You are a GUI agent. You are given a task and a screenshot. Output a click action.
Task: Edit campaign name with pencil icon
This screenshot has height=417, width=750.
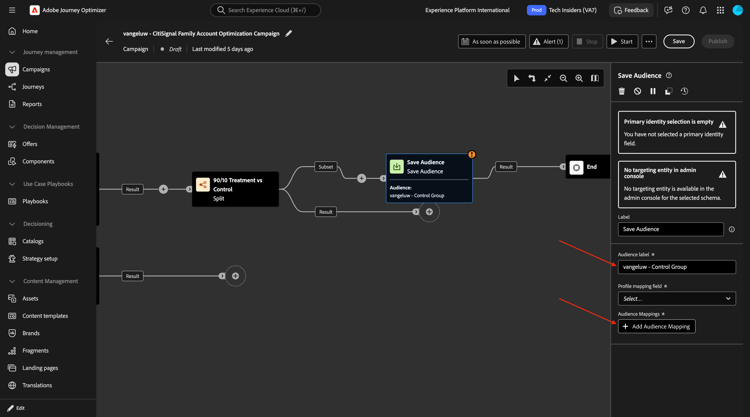coord(288,33)
